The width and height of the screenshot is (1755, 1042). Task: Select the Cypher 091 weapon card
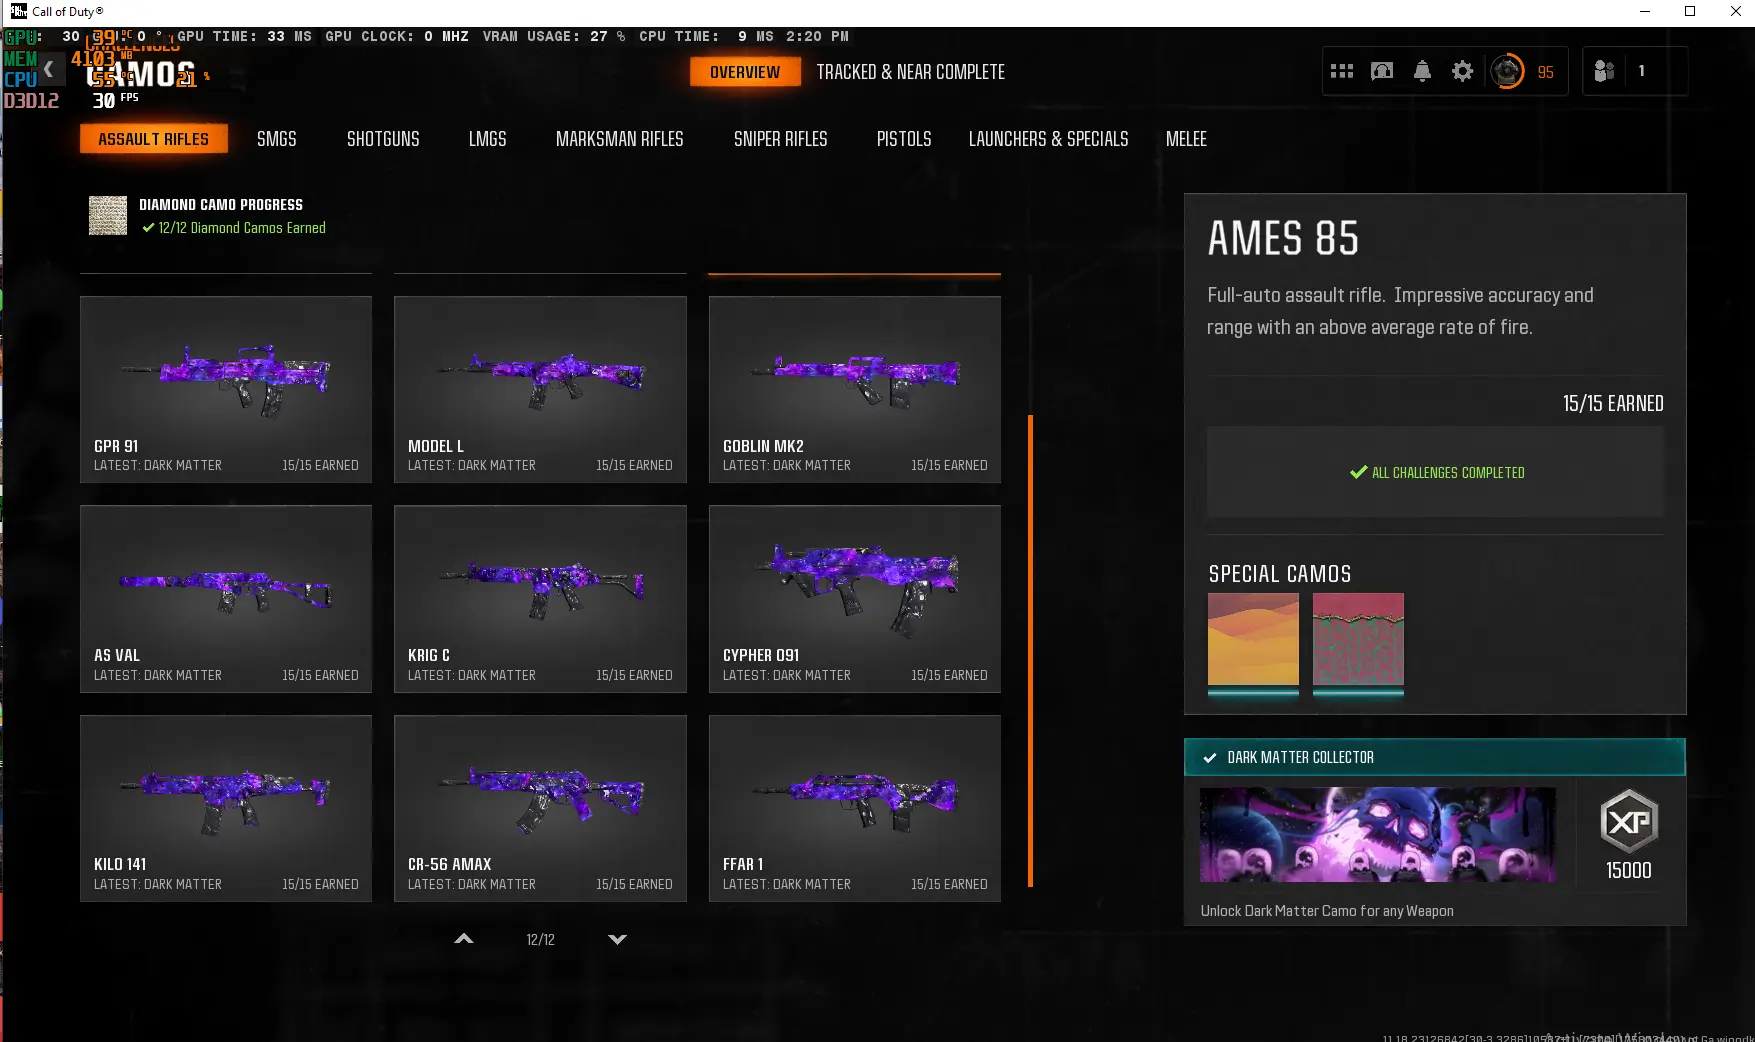coord(854,598)
